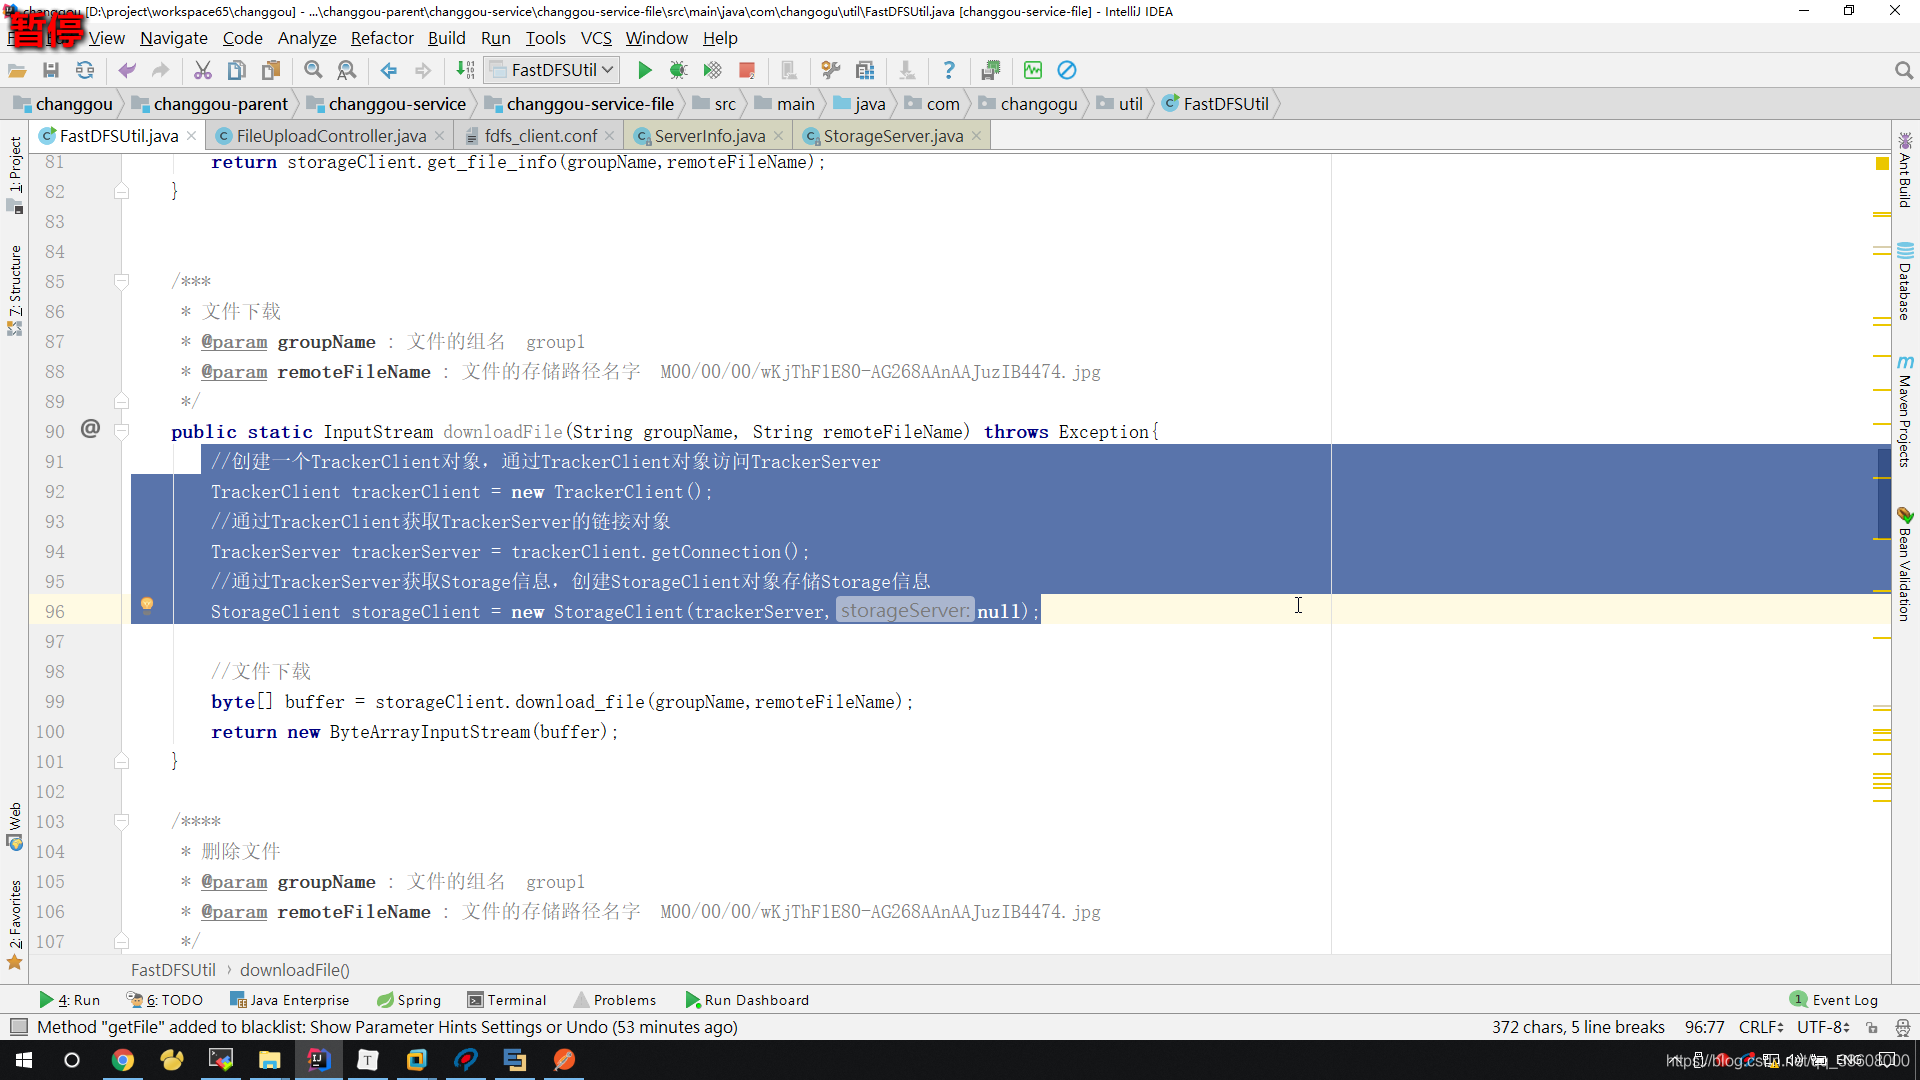This screenshot has width=1920, height=1080.
Task: Click the Undo arrow icon
Action: (x=127, y=70)
